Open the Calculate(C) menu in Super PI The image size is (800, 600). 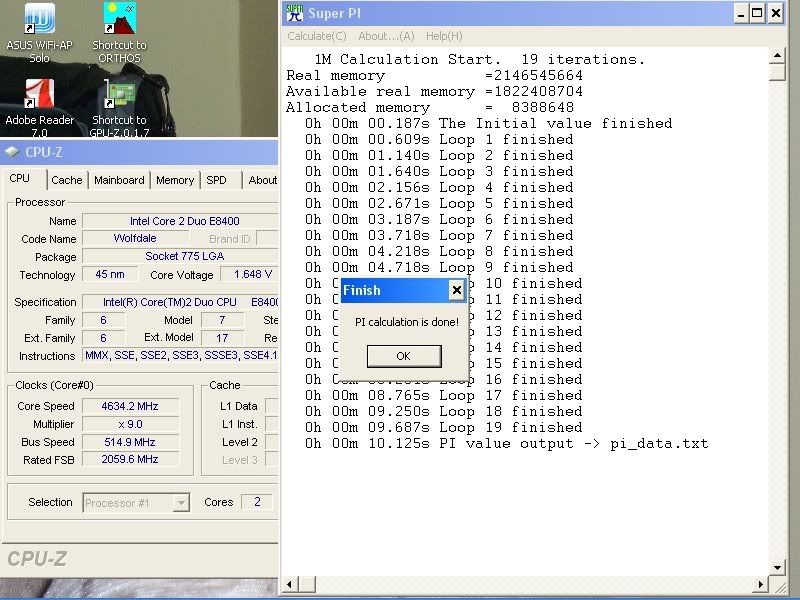[x=316, y=36]
